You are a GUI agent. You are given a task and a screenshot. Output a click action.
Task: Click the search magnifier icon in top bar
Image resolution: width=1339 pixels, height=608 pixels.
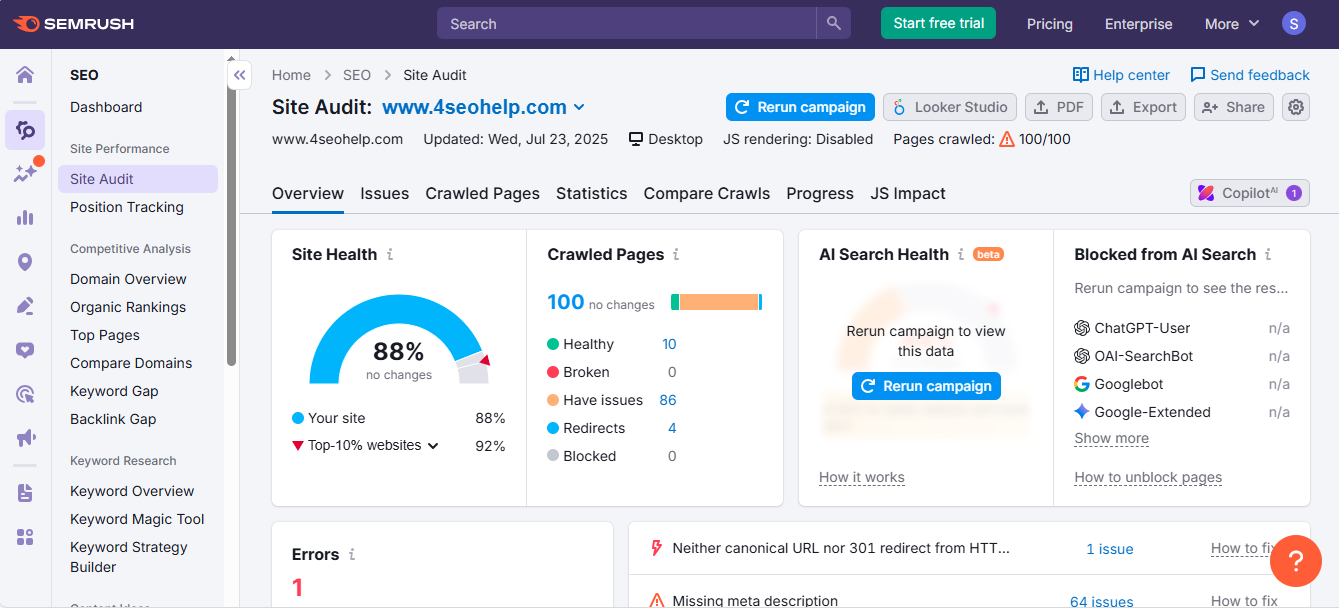pos(833,23)
